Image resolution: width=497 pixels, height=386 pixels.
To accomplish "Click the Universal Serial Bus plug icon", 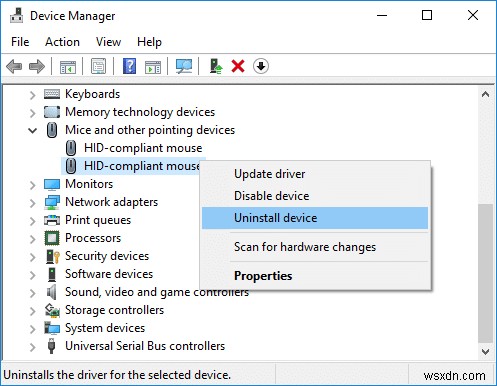I will pyautogui.click(x=51, y=346).
